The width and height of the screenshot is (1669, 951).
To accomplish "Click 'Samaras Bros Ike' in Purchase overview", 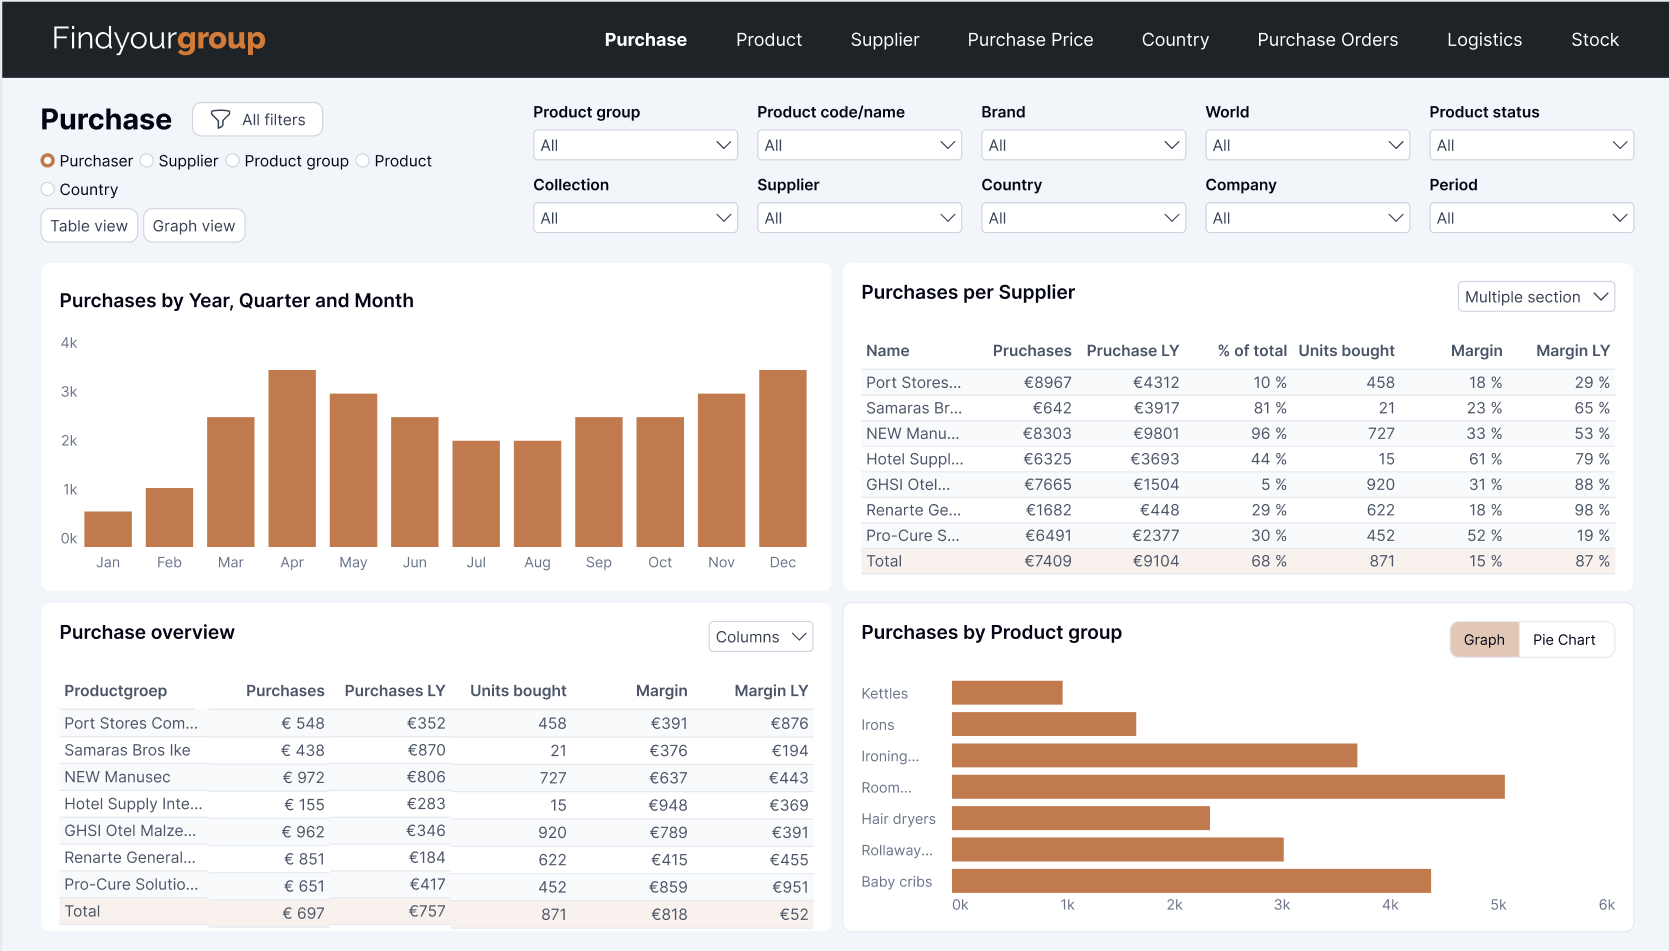I will pyautogui.click(x=127, y=750).
